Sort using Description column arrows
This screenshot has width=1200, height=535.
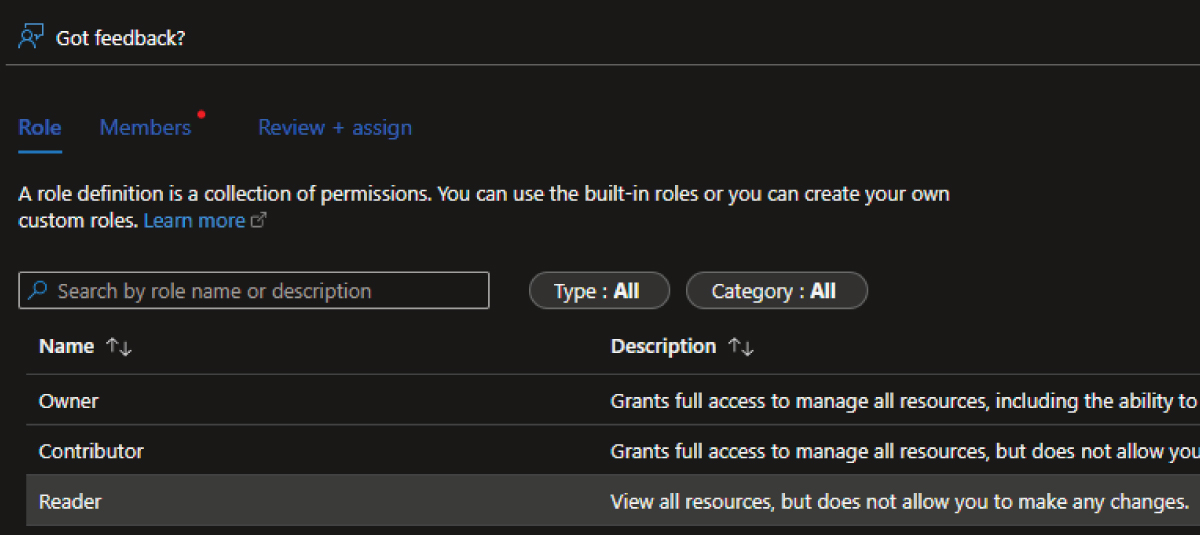[x=740, y=347]
